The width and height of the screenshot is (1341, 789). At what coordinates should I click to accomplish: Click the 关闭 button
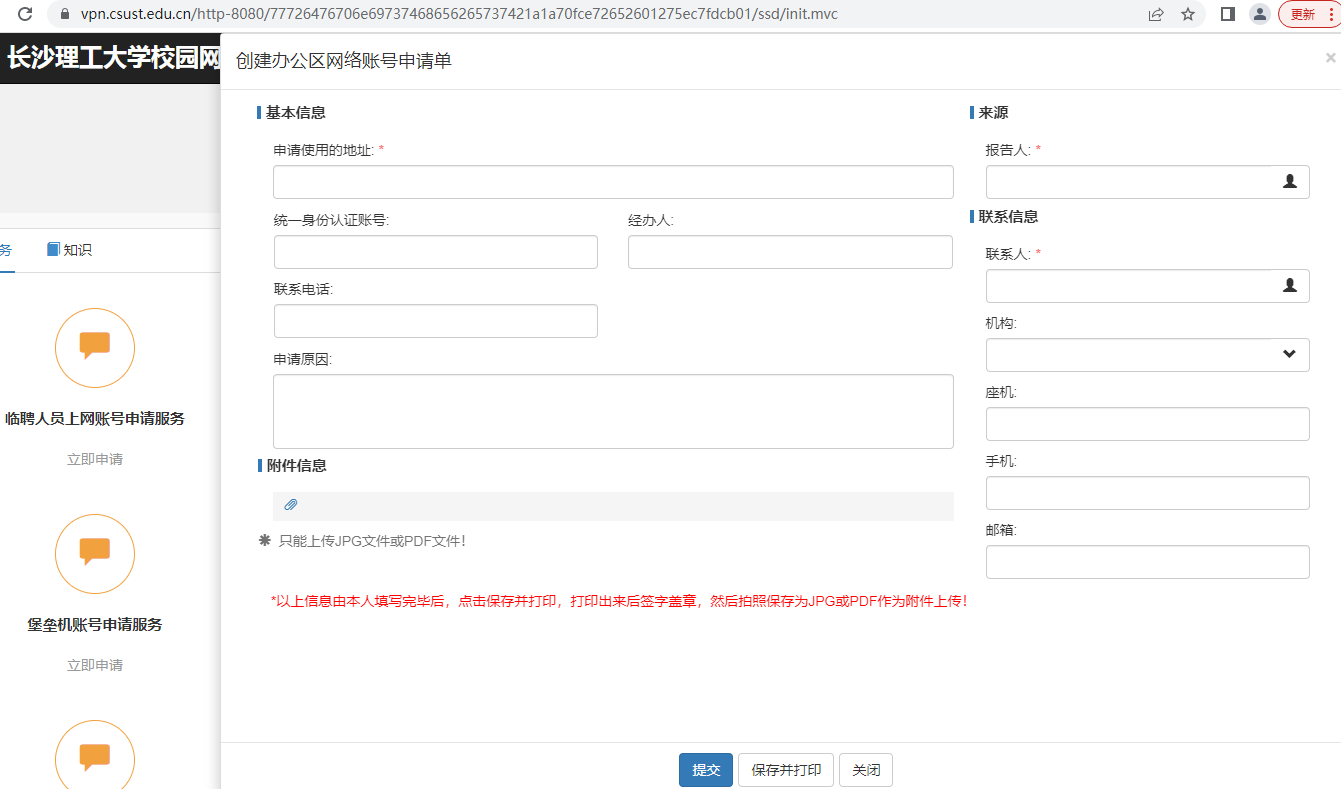(x=865, y=770)
